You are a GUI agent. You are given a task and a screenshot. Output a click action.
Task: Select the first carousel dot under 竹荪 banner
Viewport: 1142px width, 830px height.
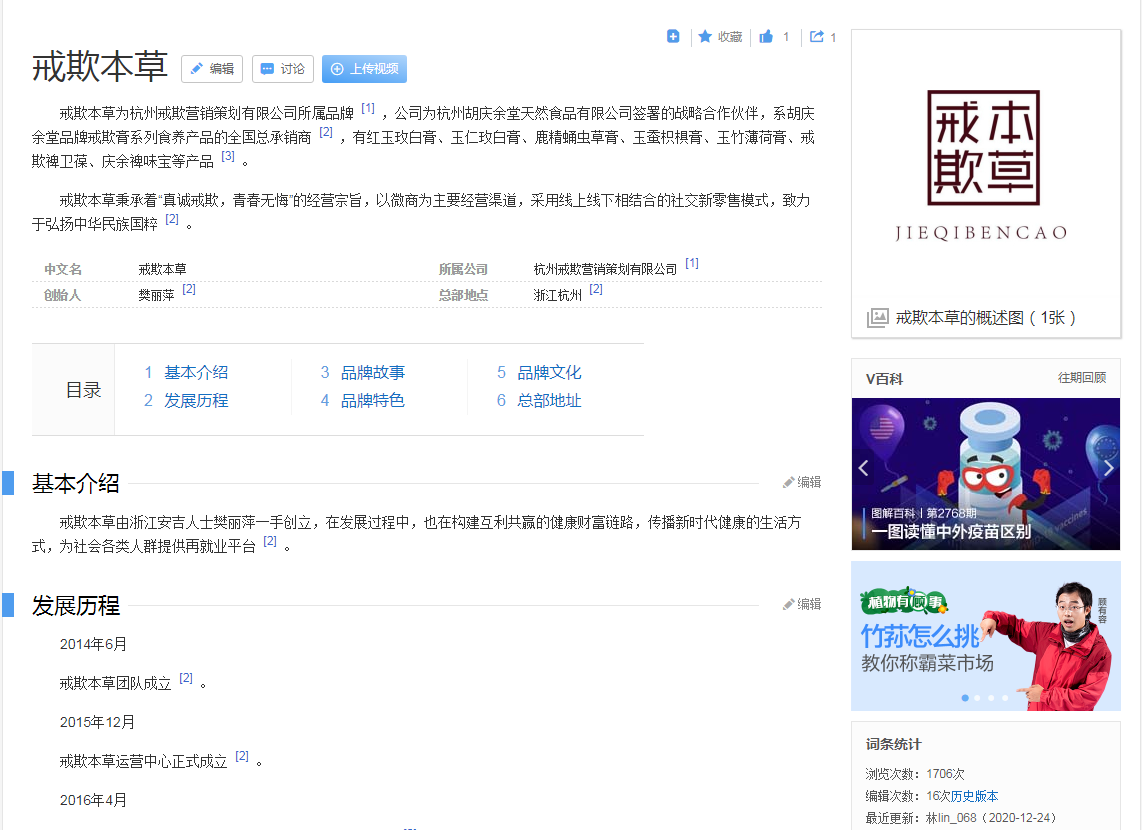coord(965,698)
